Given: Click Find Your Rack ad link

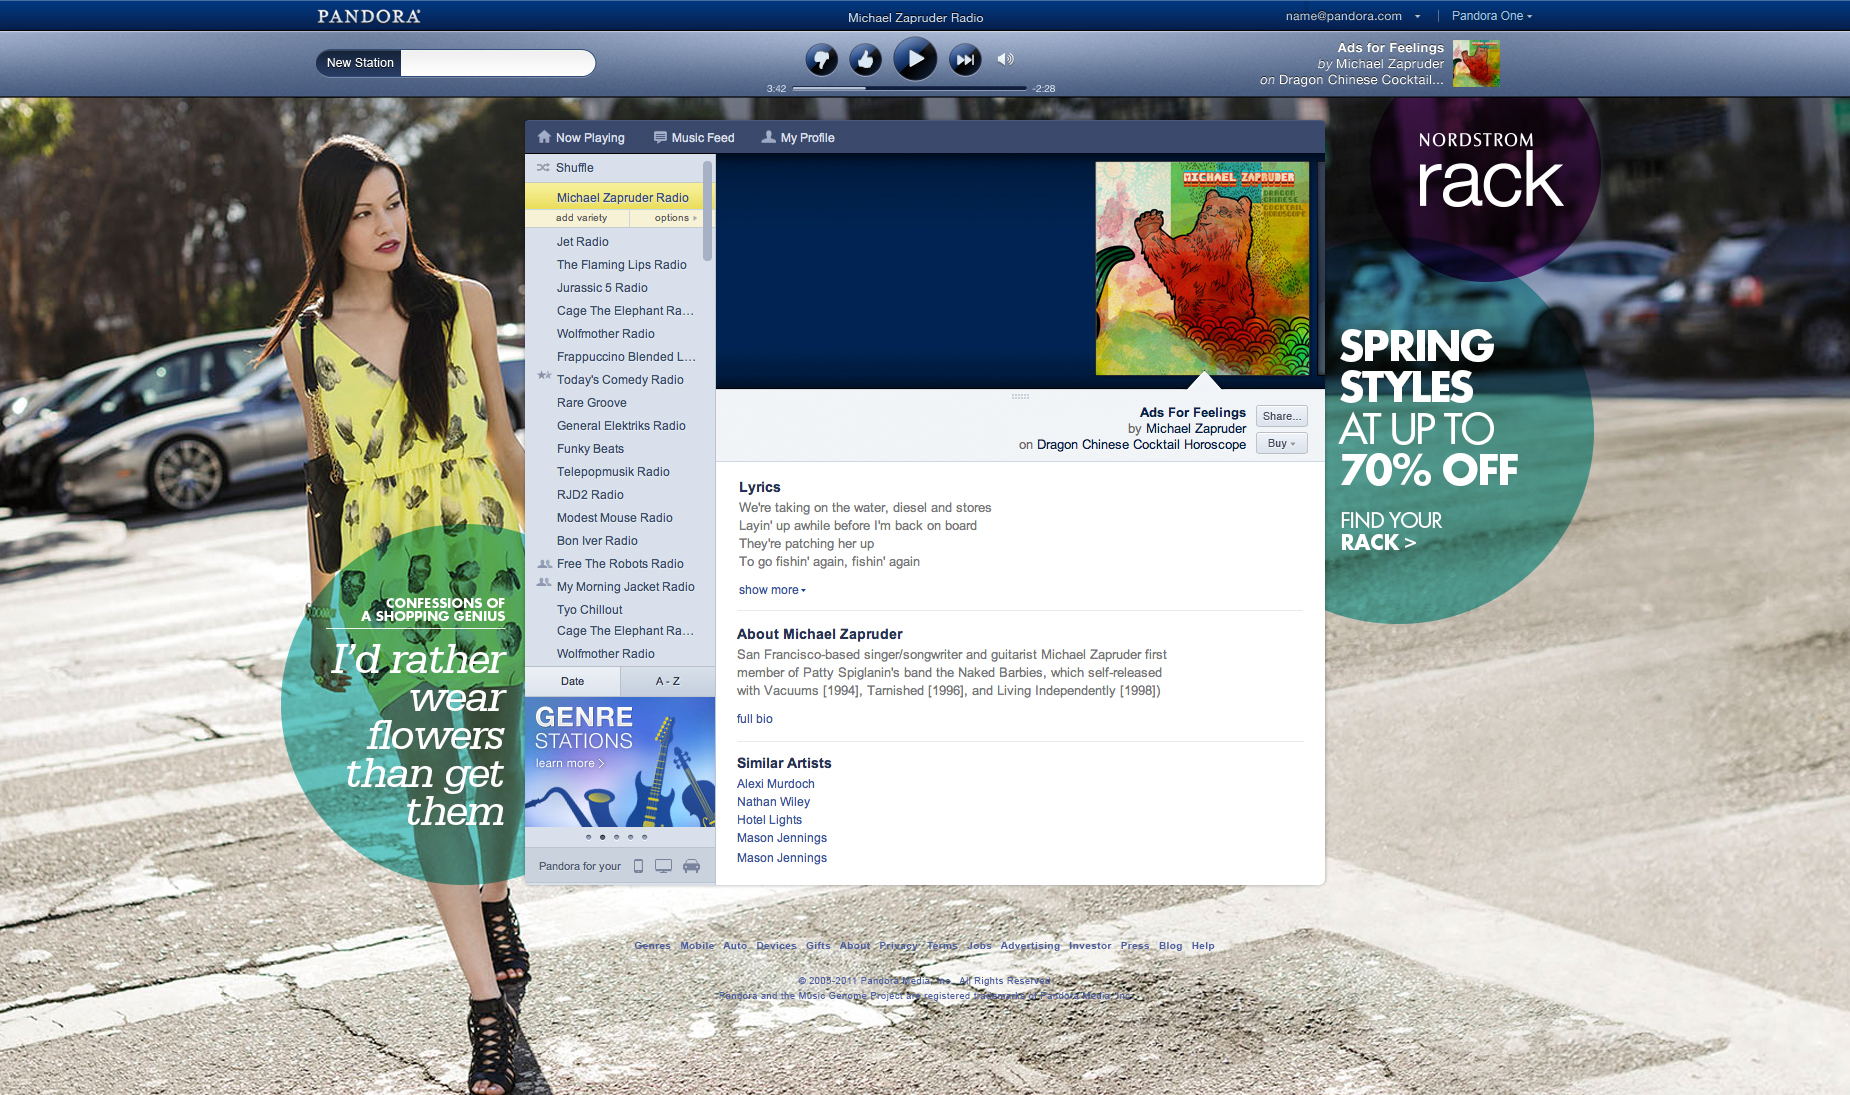Looking at the screenshot, I should pos(1390,531).
